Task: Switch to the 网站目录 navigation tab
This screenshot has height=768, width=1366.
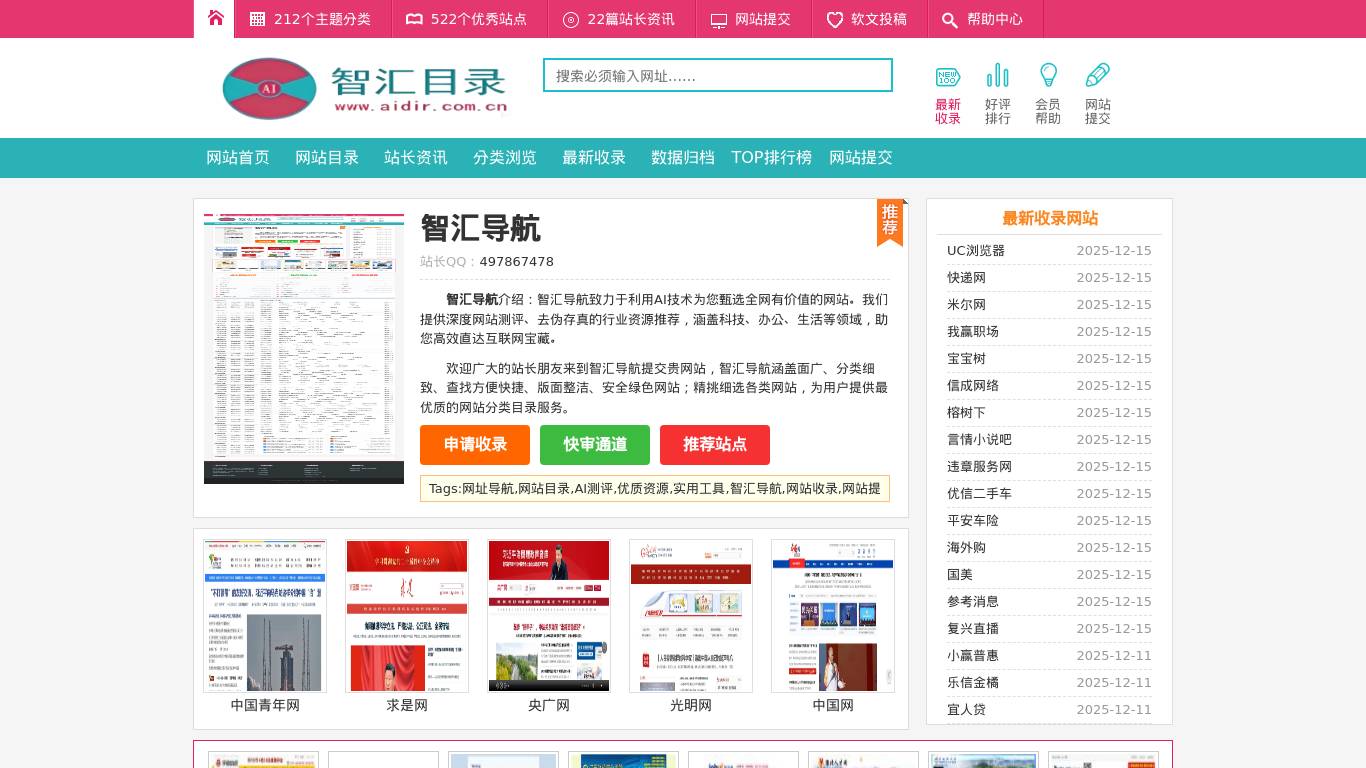Action: pyautogui.click(x=327, y=157)
